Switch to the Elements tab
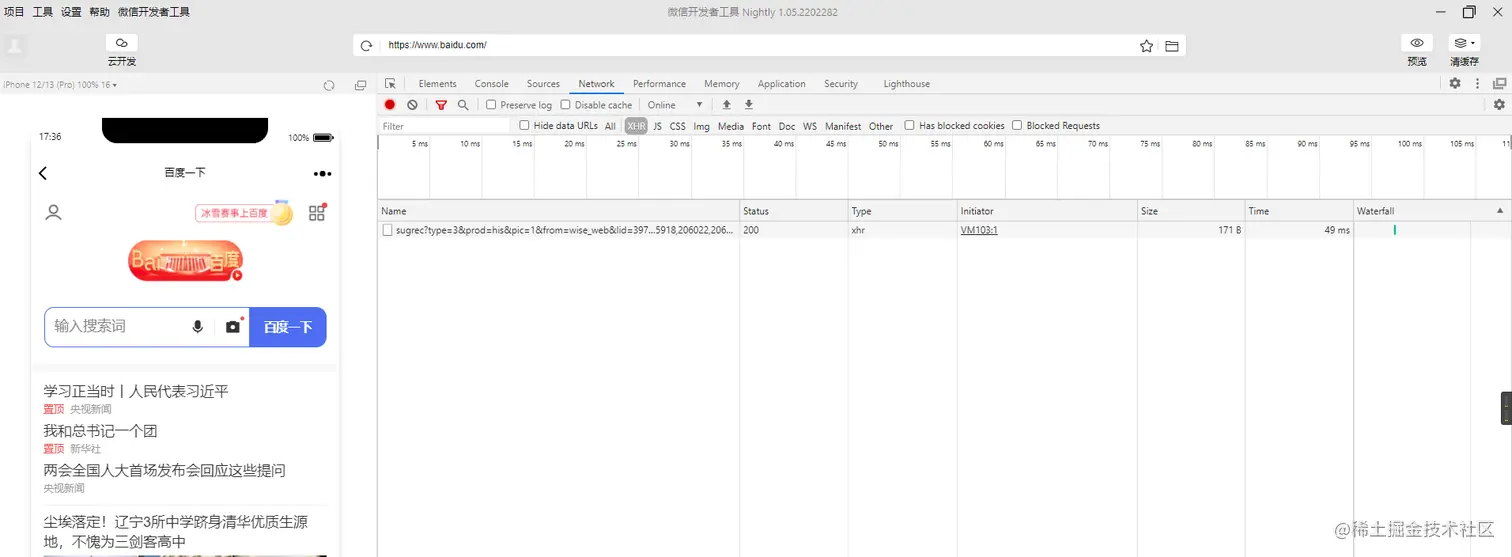 pos(437,84)
